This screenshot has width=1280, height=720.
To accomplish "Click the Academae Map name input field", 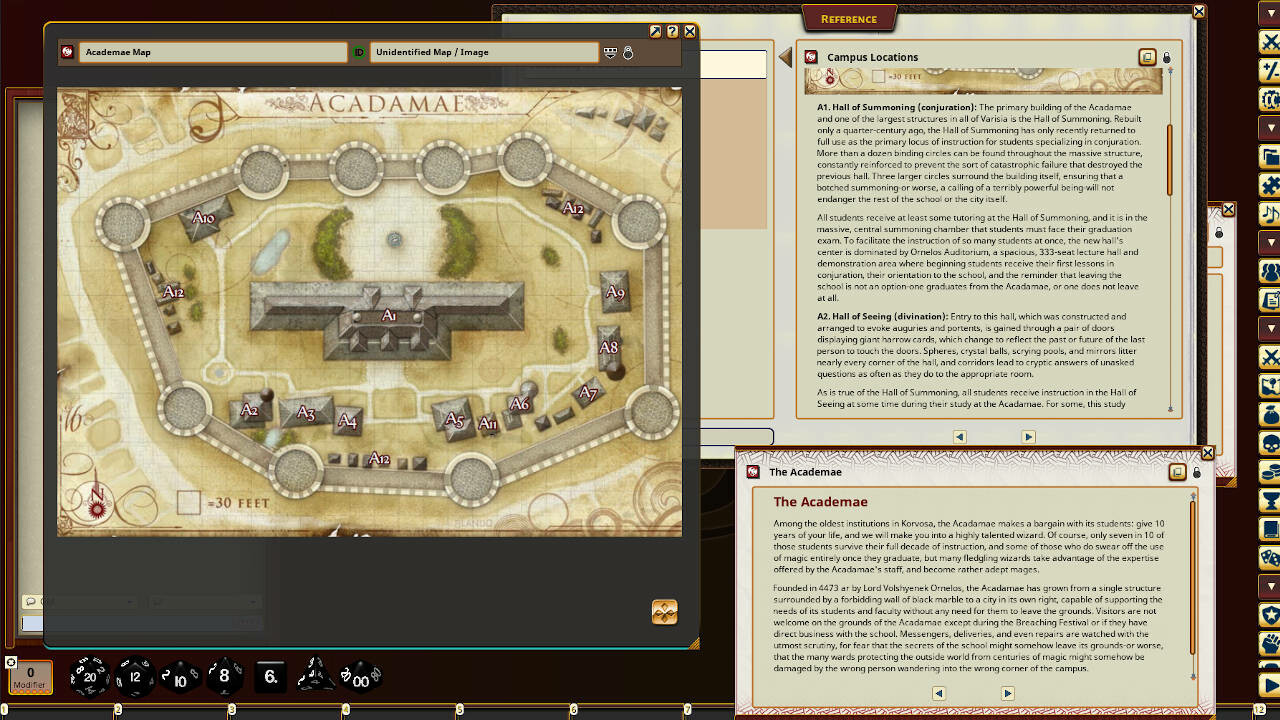I will point(214,51).
